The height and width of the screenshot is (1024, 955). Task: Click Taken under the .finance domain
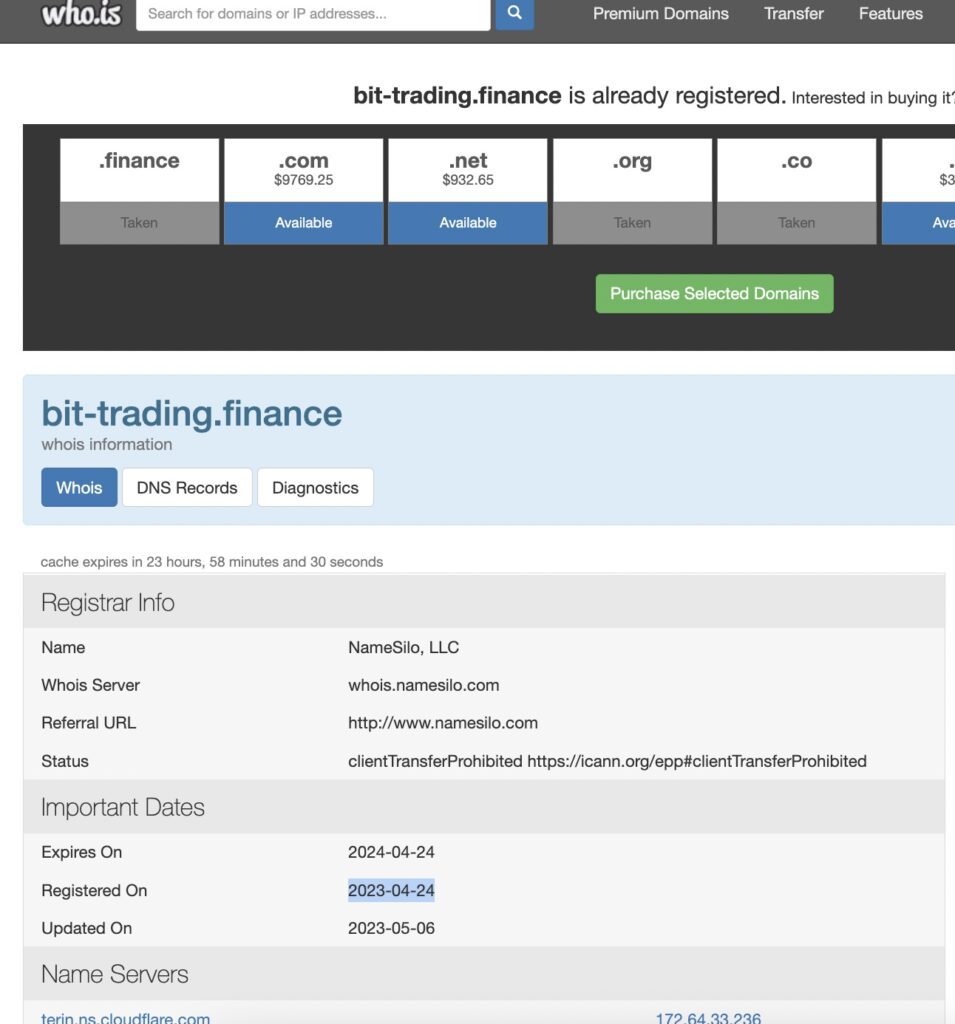(x=139, y=223)
